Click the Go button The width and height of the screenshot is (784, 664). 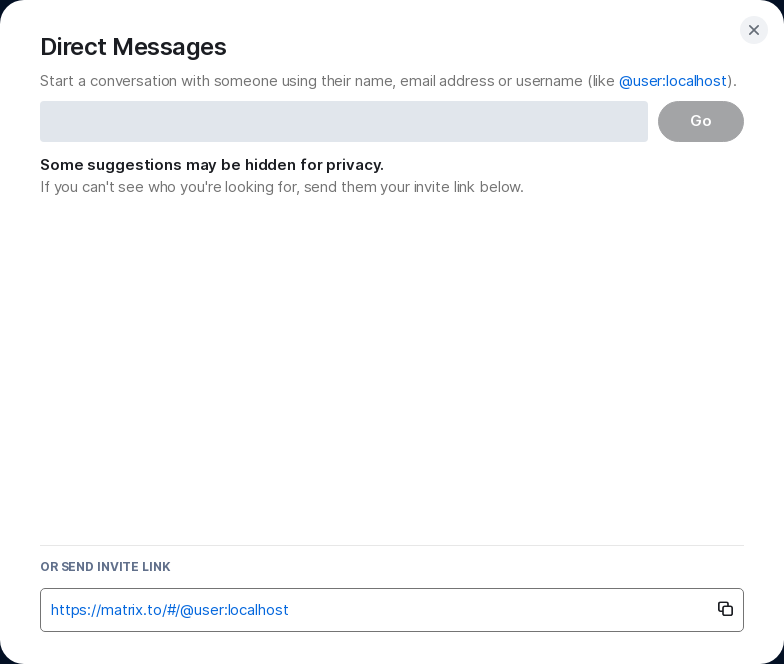pyautogui.click(x=700, y=121)
